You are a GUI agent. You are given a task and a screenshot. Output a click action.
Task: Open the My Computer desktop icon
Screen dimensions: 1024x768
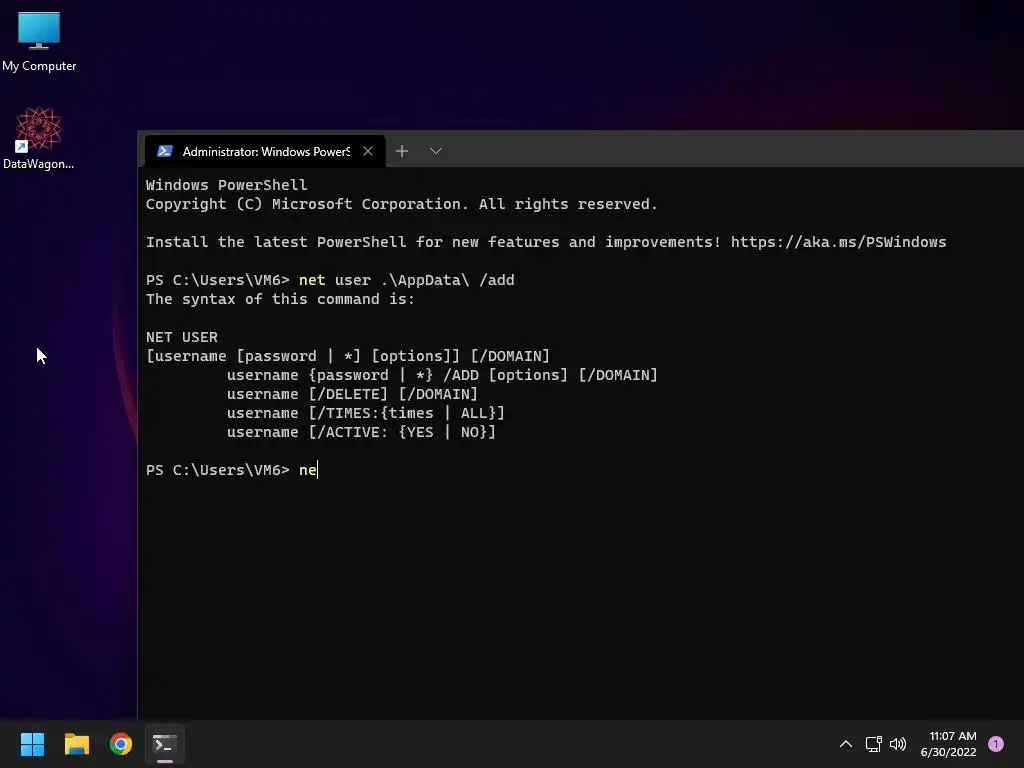click(39, 41)
